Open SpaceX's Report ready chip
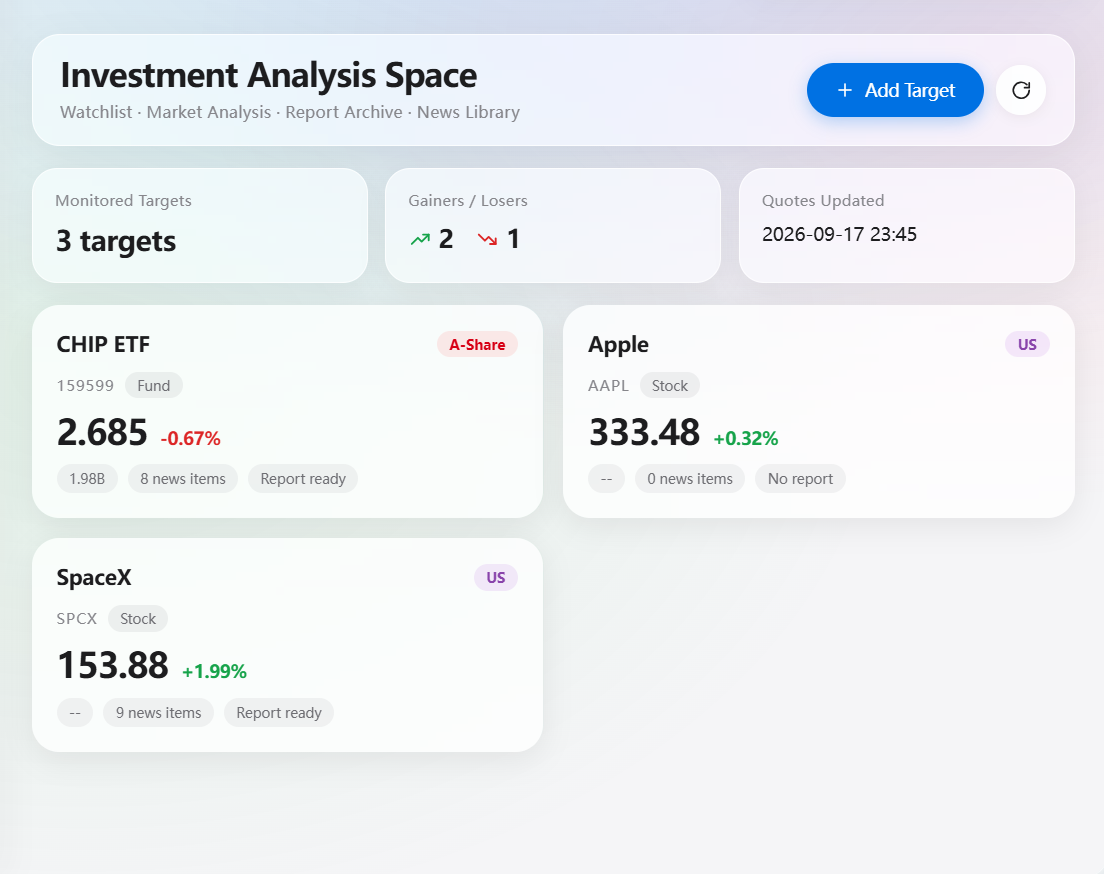 279,713
